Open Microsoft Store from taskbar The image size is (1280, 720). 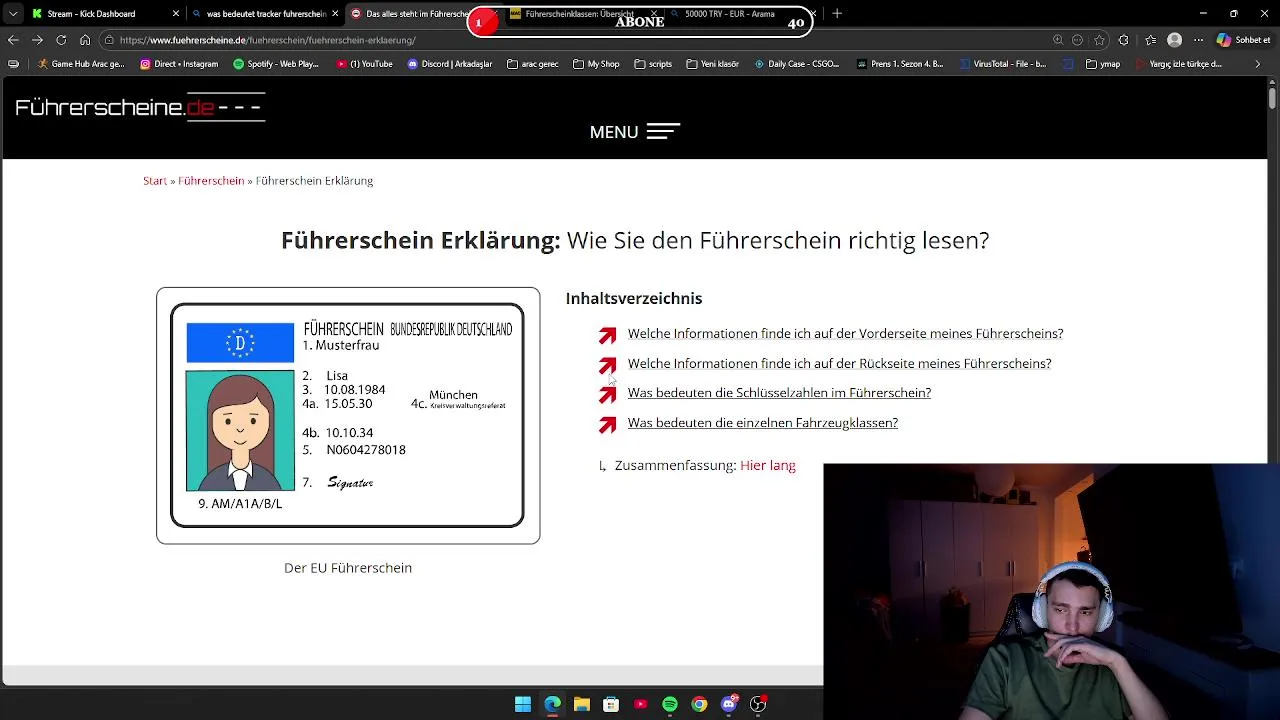coord(611,704)
